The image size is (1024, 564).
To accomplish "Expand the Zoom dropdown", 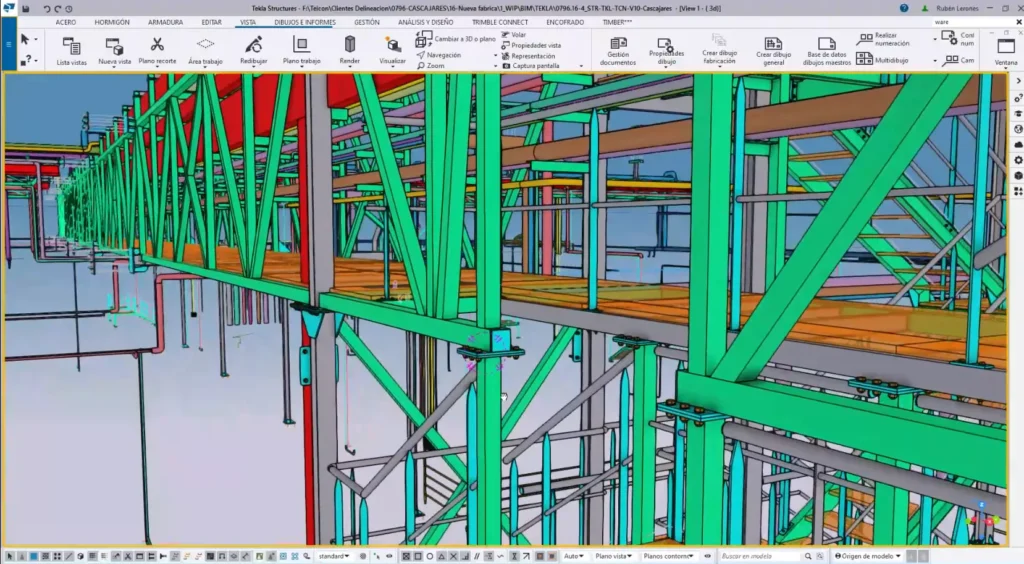I will (495, 66).
